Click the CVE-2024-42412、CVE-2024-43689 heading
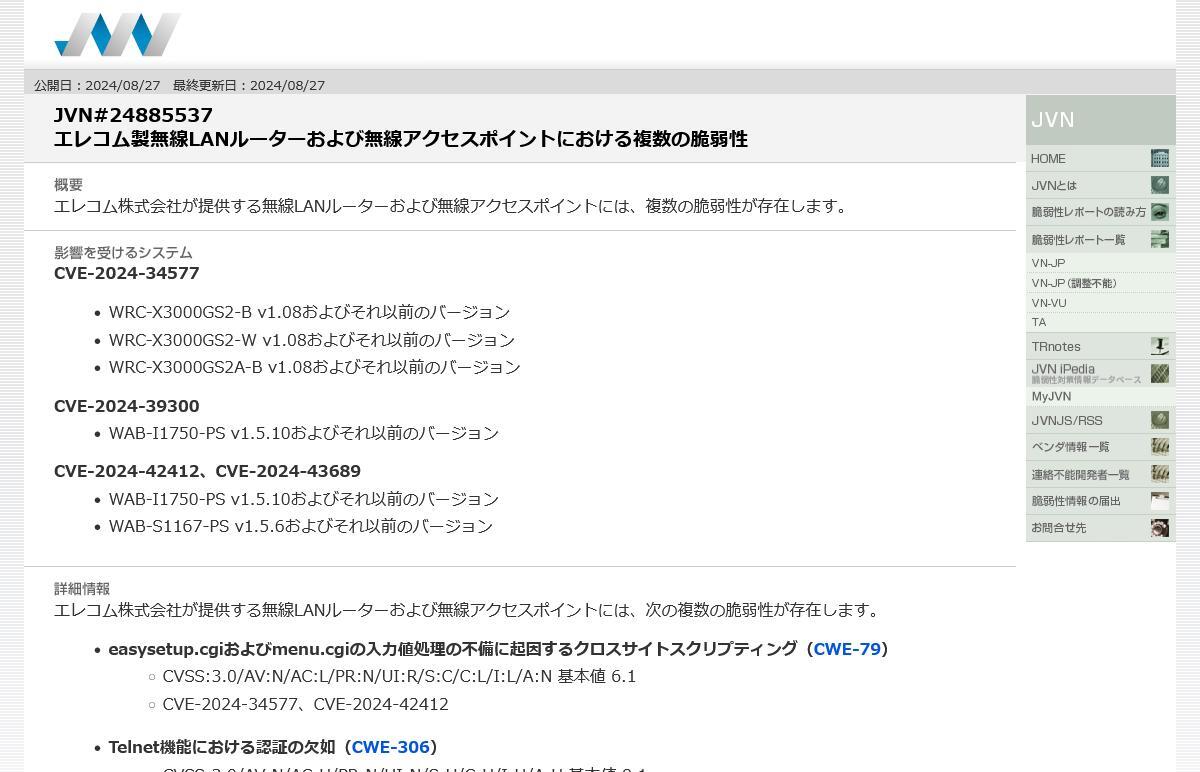The height and width of the screenshot is (772, 1200). pos(207,471)
